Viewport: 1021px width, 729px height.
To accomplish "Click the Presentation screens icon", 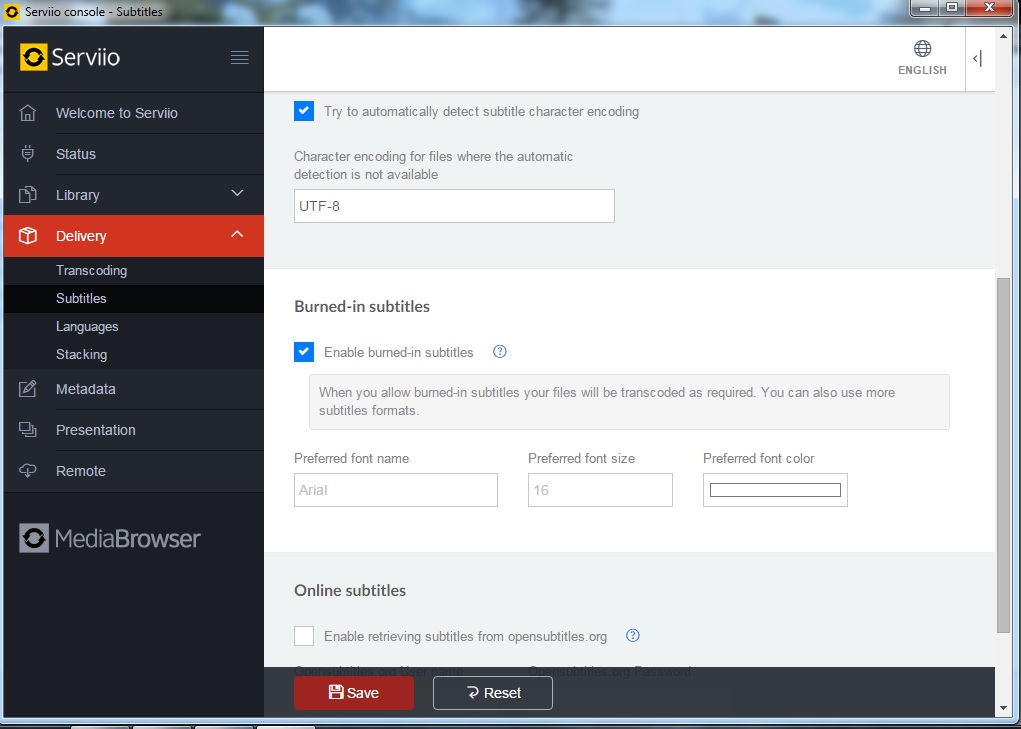I will click(28, 430).
